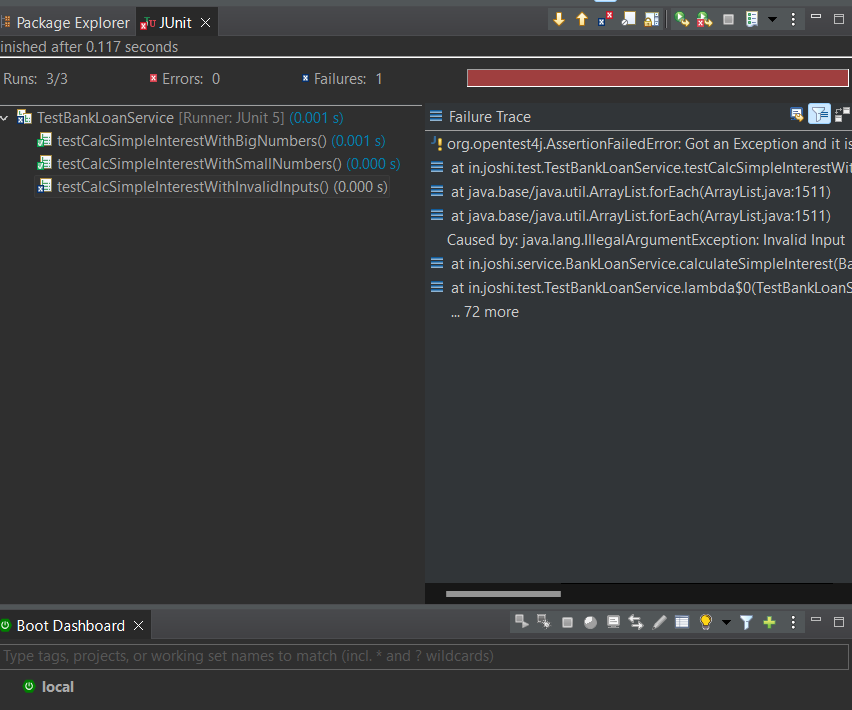
Task: Select AssertionFailedError trace line
Action: click(641, 144)
